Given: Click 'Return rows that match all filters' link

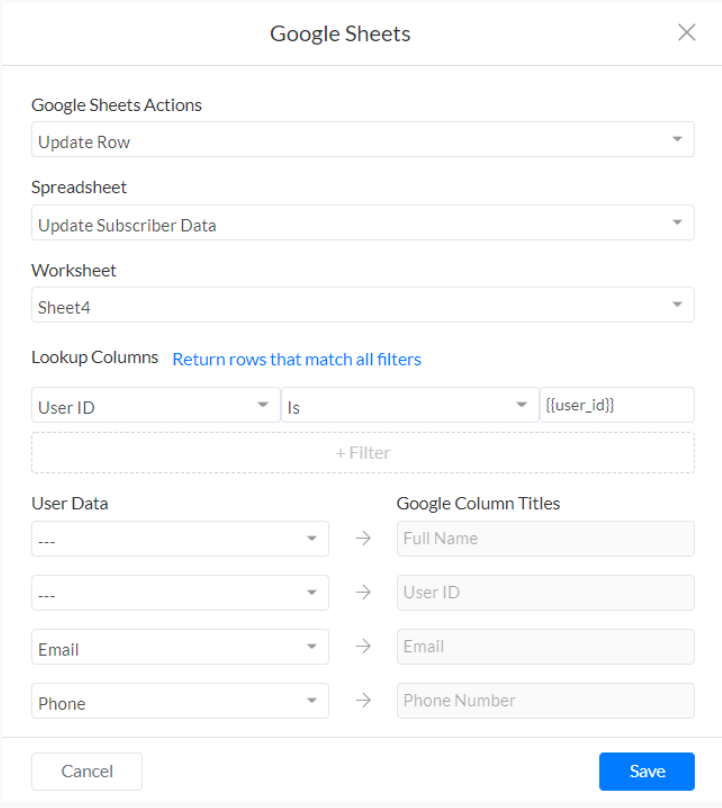Looking at the screenshot, I should pos(296,359).
